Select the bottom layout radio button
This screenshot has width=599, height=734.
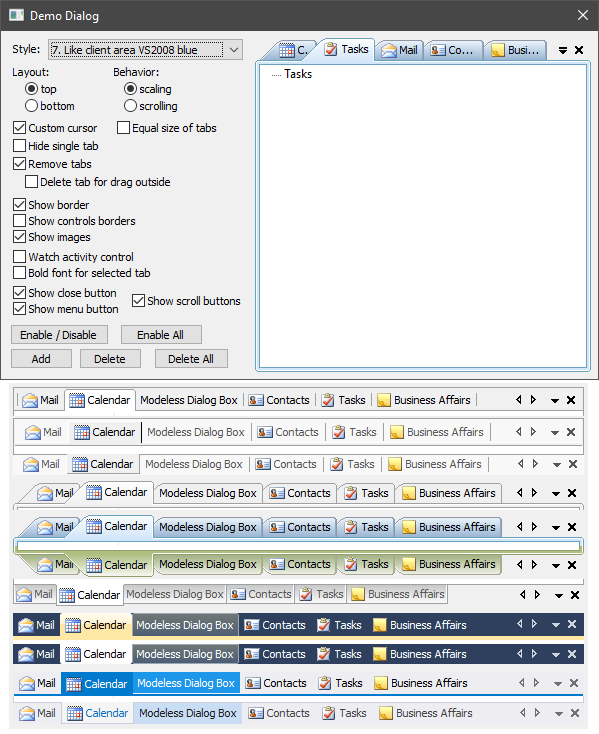tap(31, 106)
